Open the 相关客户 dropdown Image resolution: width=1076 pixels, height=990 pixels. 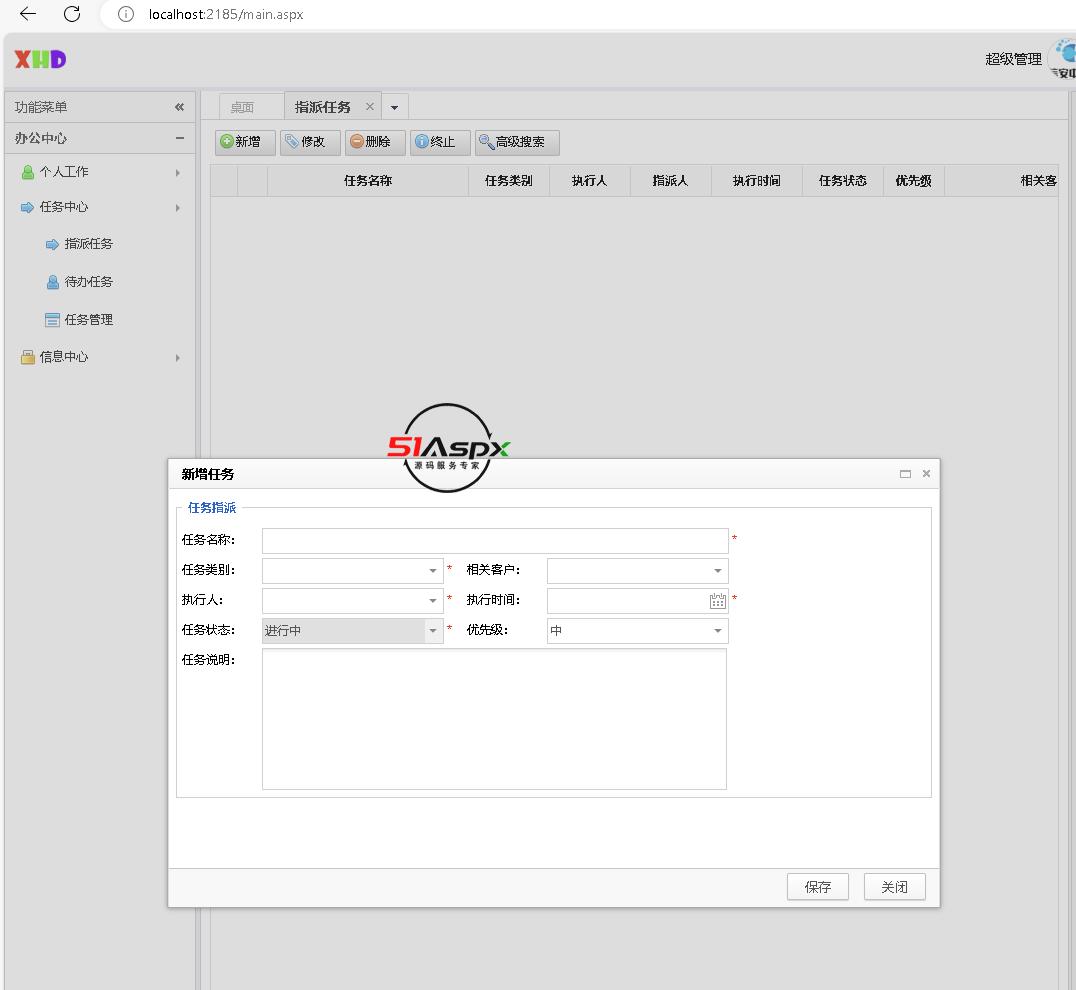click(x=717, y=571)
